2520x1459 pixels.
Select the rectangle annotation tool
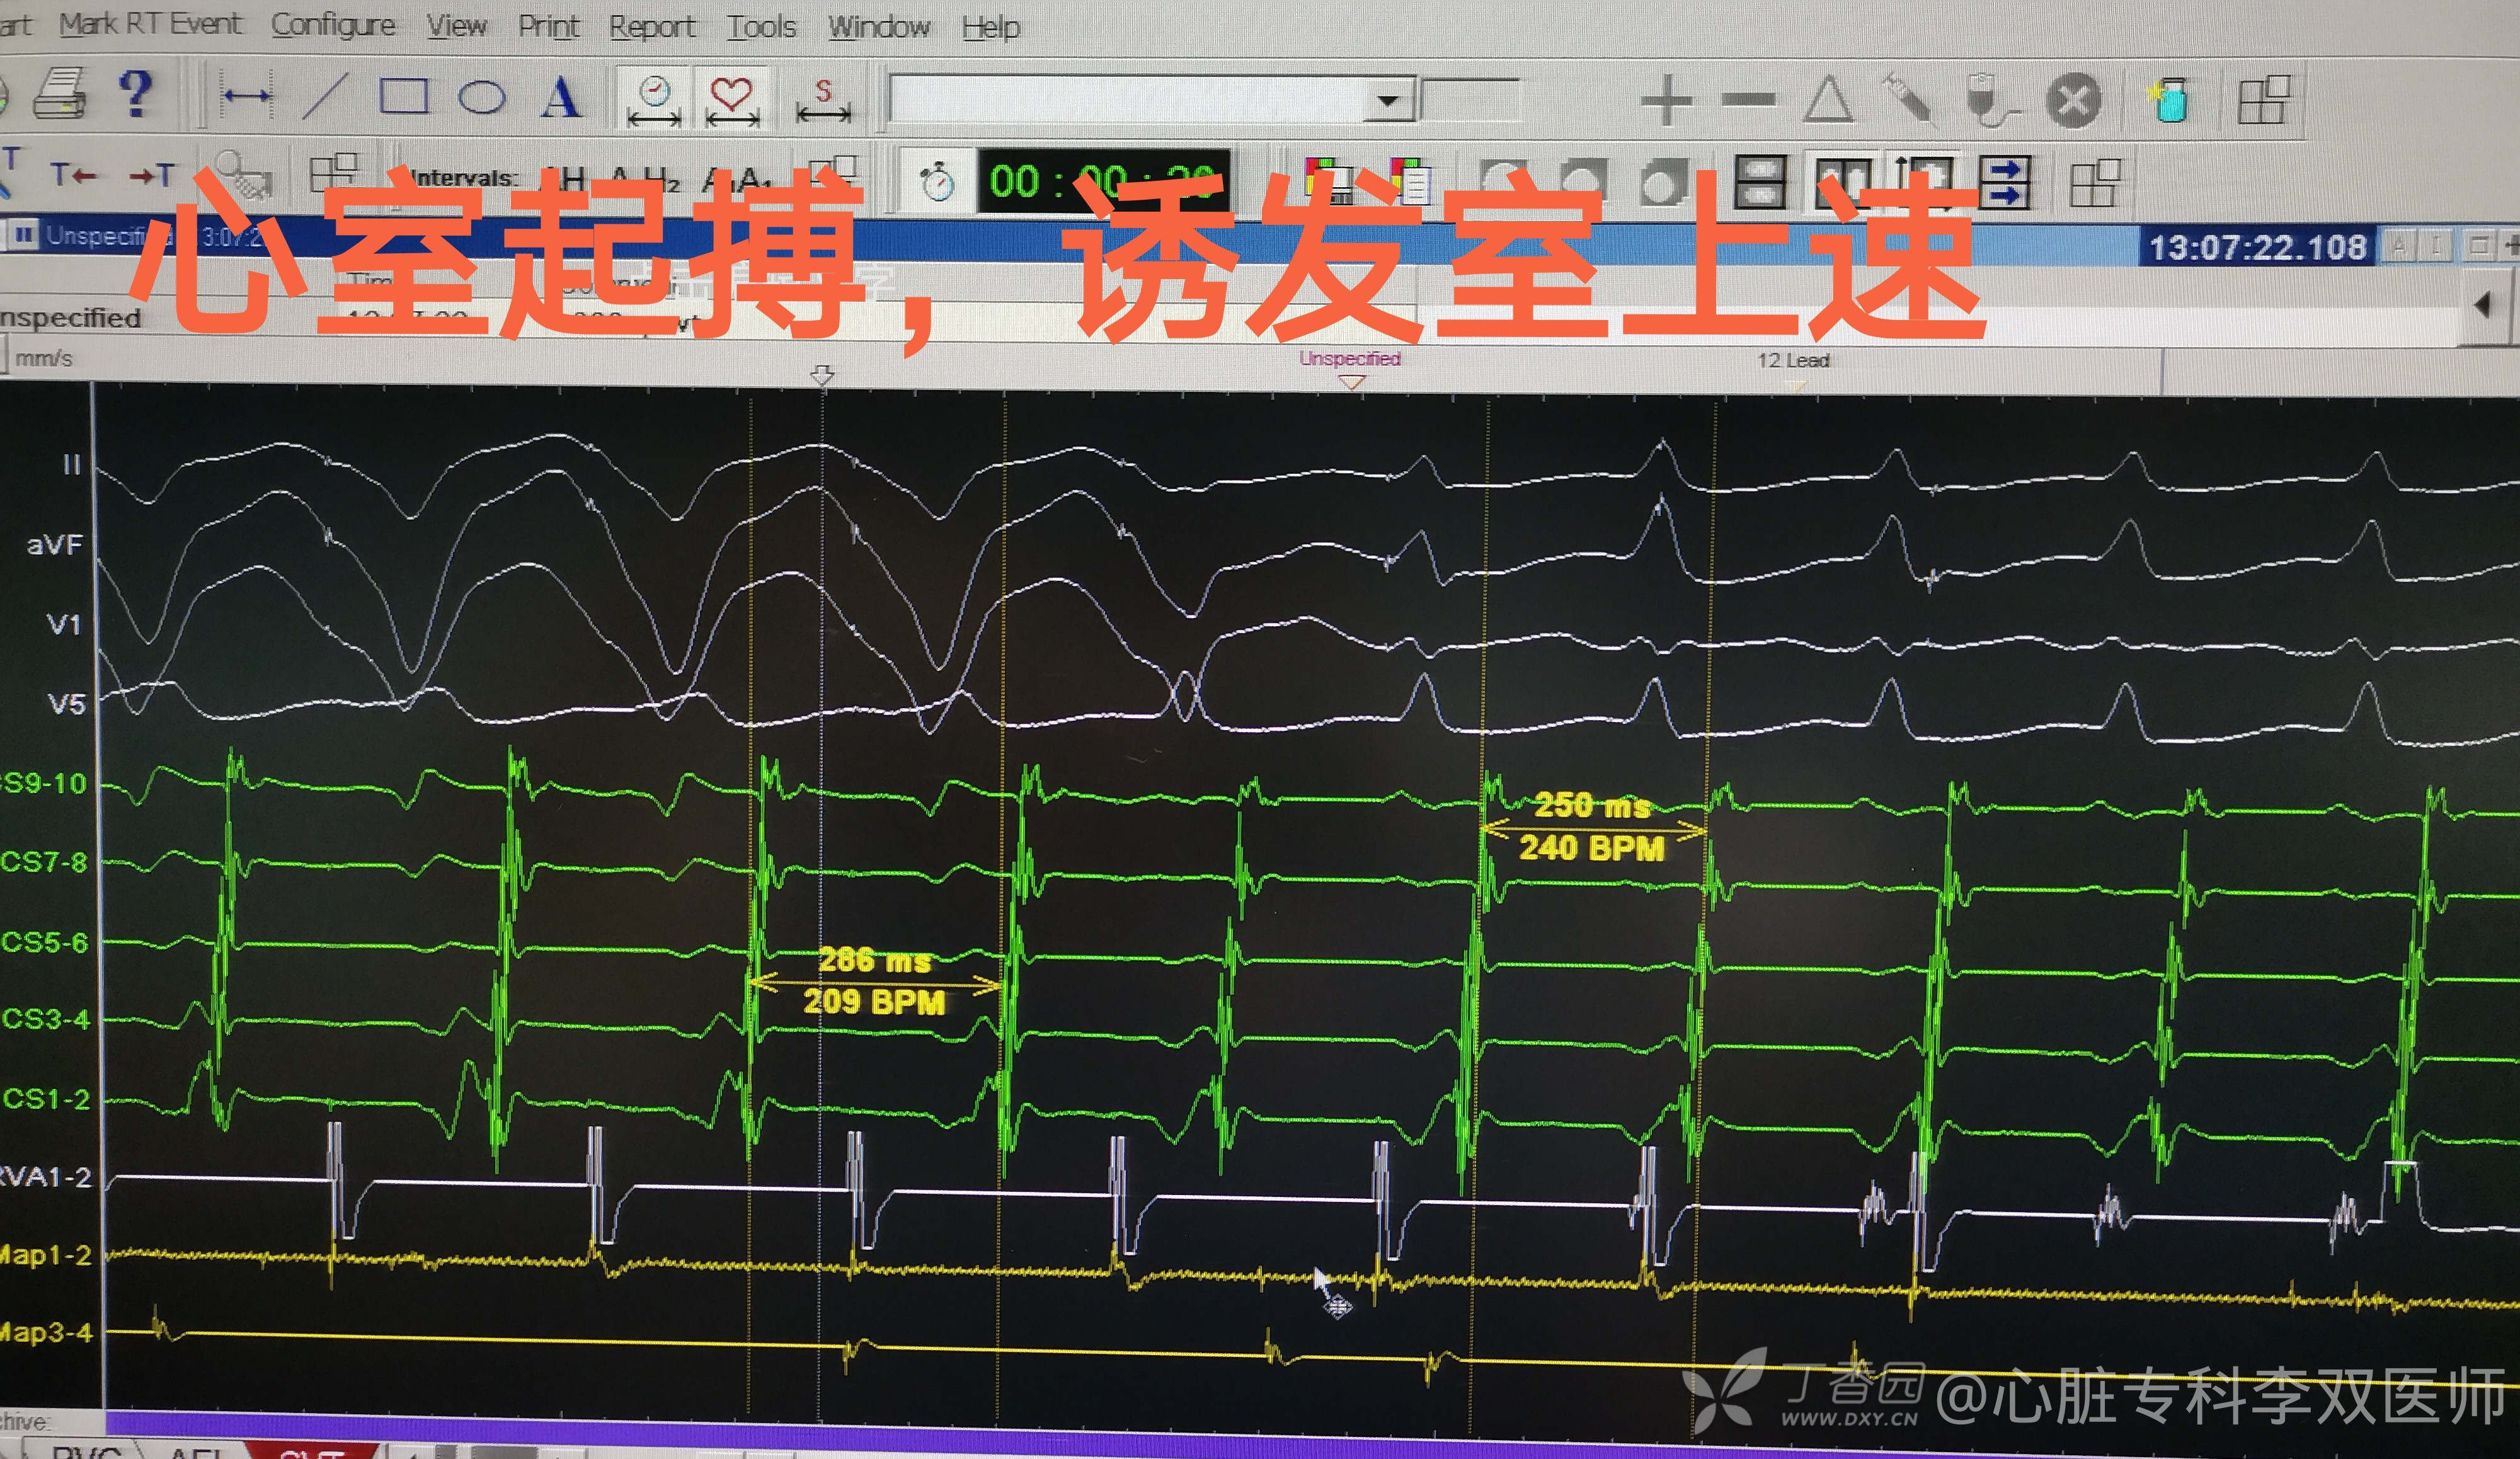click(404, 97)
